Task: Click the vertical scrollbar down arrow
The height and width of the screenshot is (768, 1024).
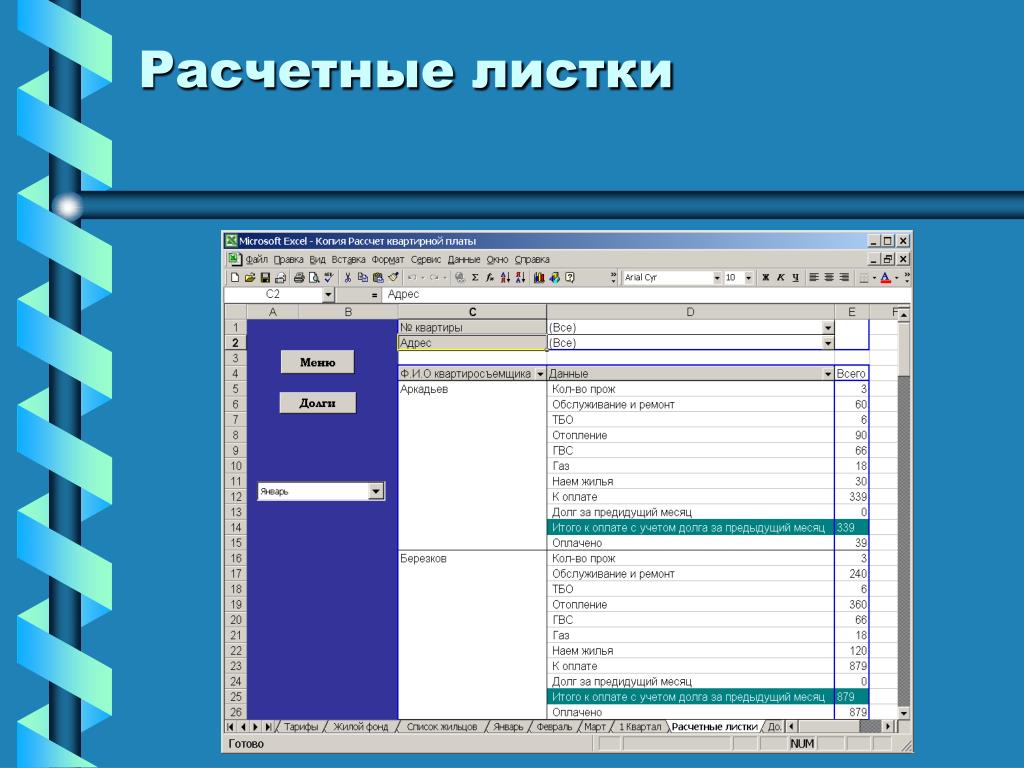Action: pos(904,713)
